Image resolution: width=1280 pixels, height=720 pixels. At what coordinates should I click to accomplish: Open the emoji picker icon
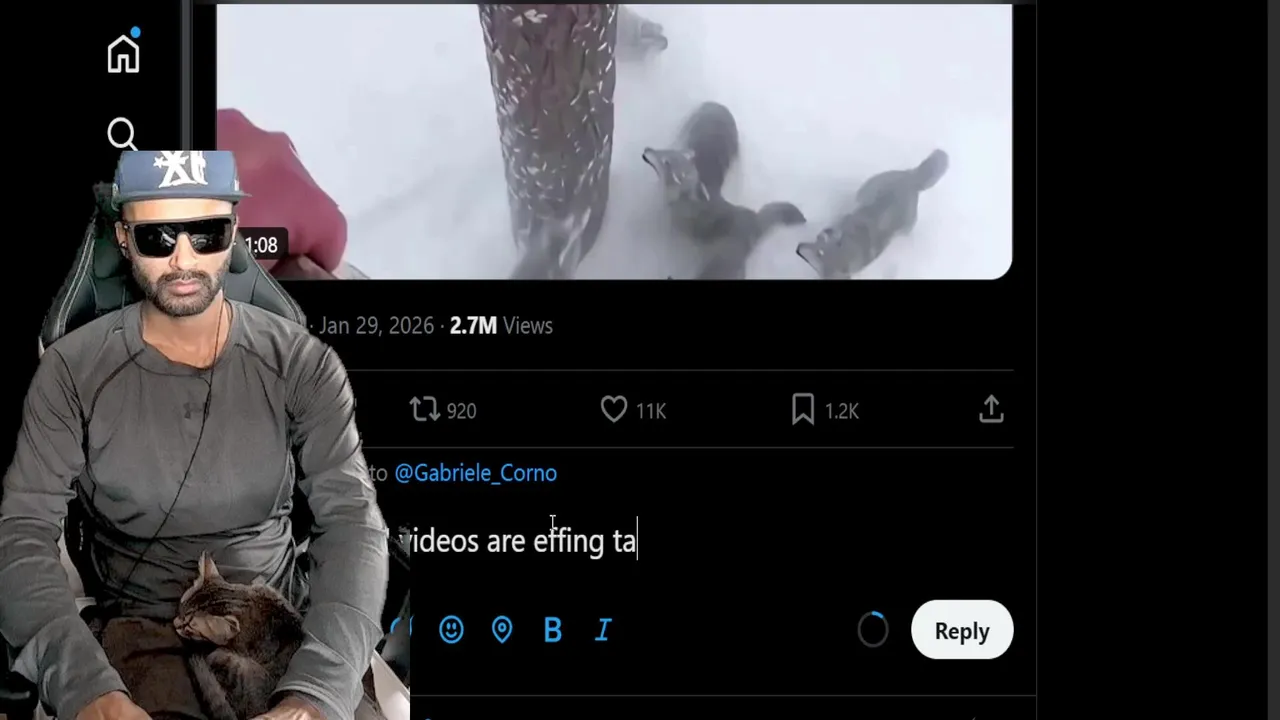pyautogui.click(x=451, y=629)
